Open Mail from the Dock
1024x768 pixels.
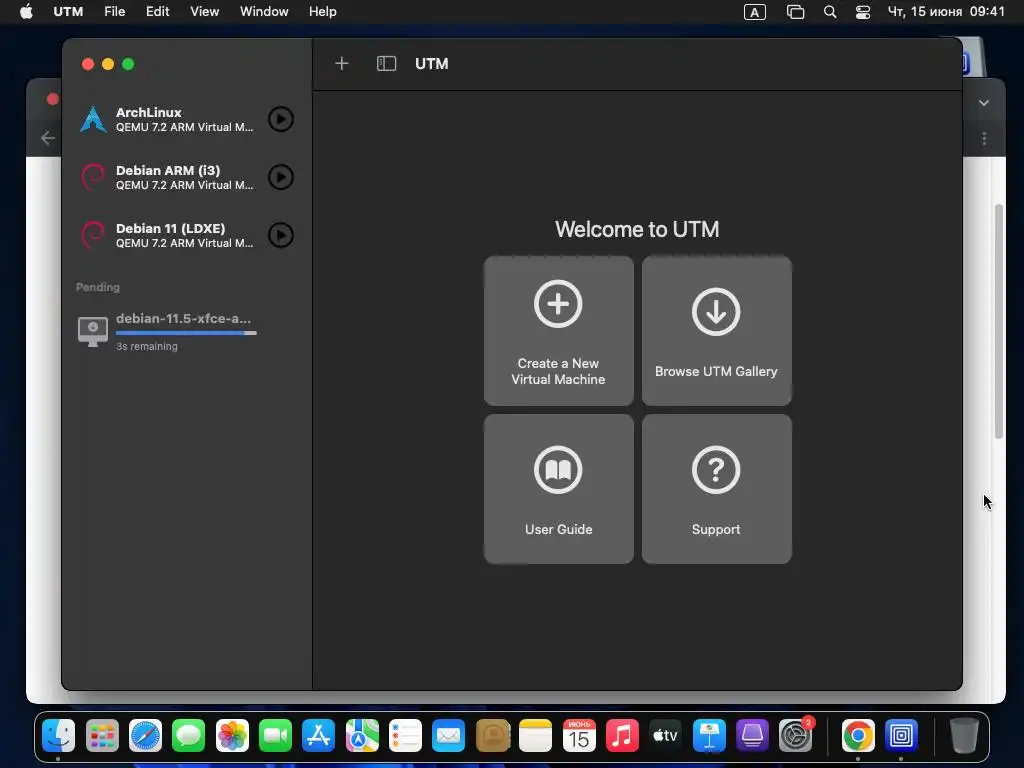click(449, 736)
